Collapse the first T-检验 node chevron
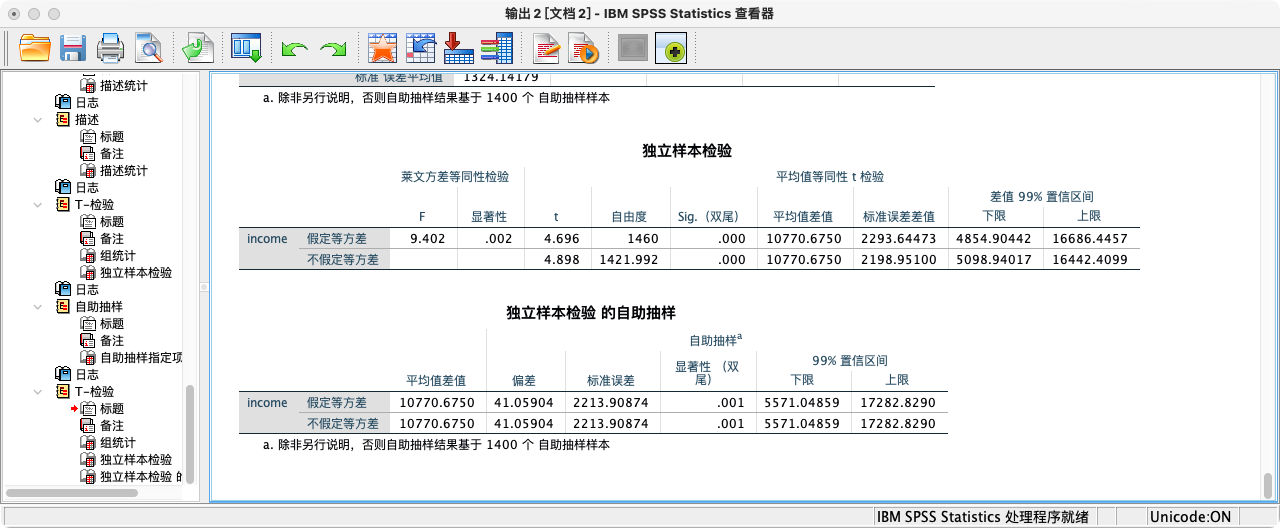The height and width of the screenshot is (528, 1280). 38,204
